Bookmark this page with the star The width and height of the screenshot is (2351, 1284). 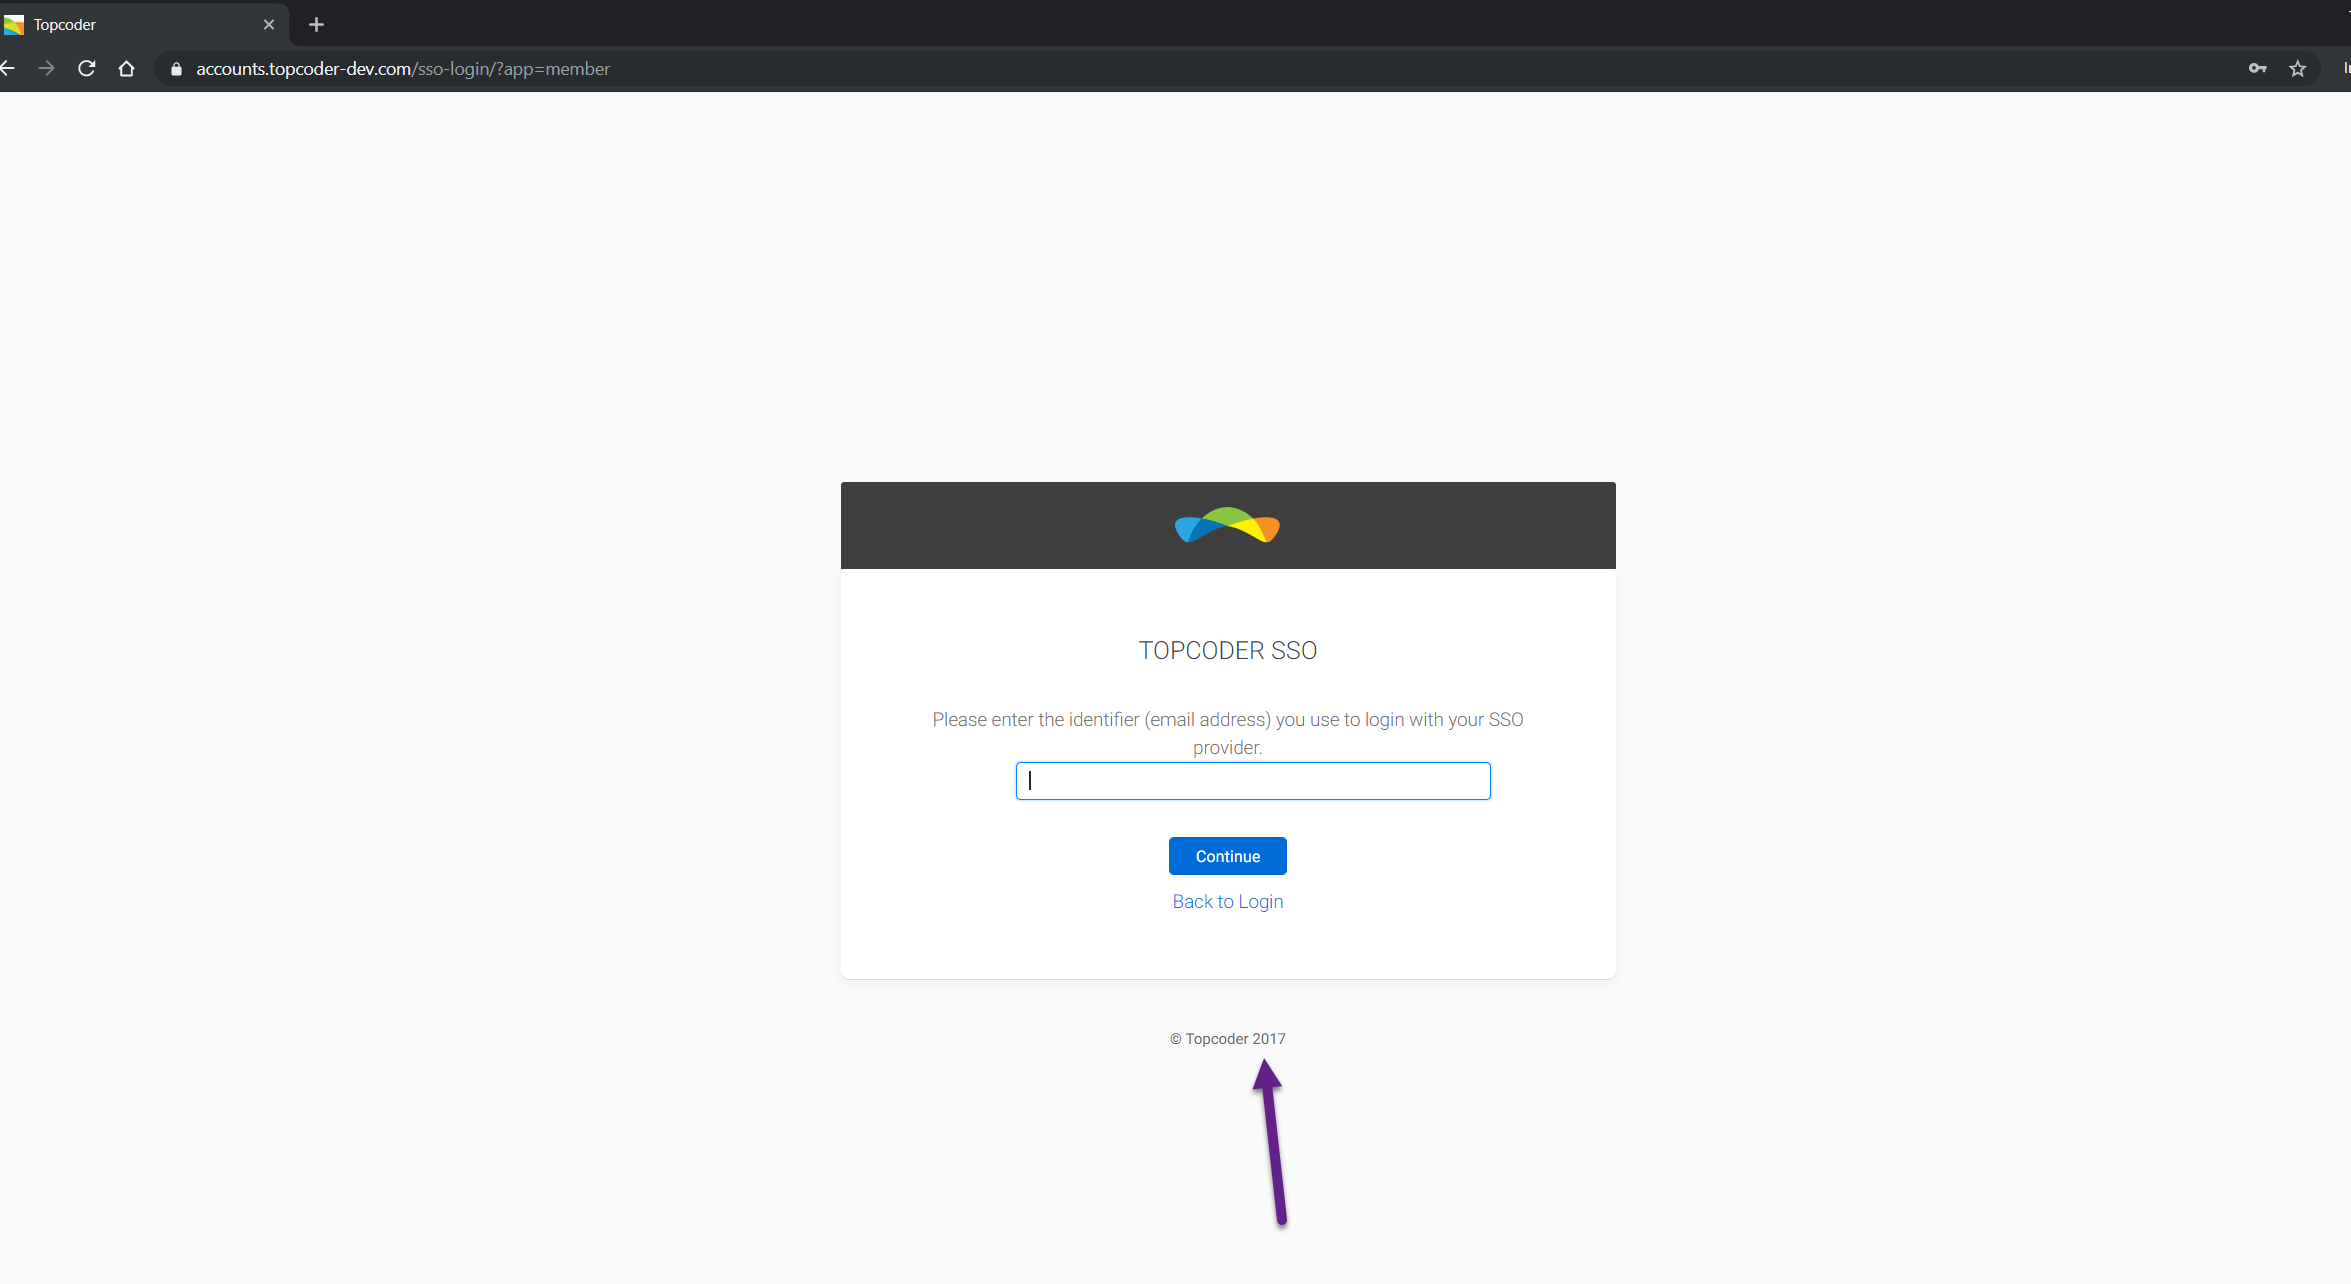[2297, 69]
